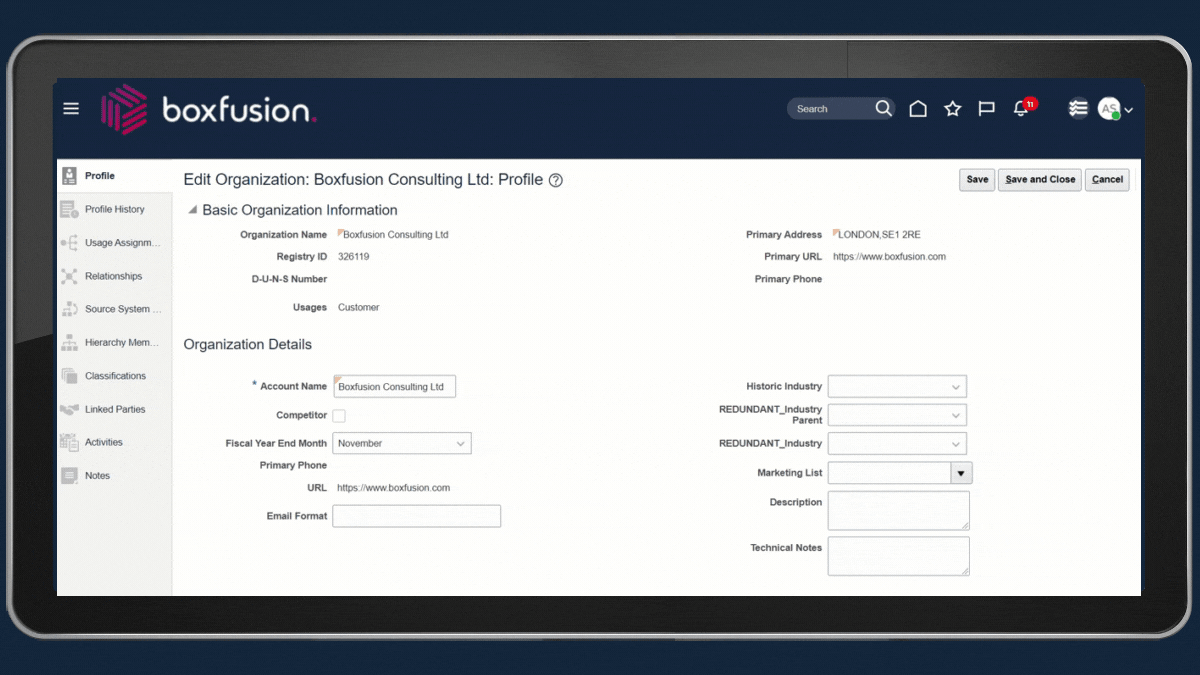The height and width of the screenshot is (675, 1200).
Task: Toggle the Competitor checkbox
Action: tap(339, 416)
